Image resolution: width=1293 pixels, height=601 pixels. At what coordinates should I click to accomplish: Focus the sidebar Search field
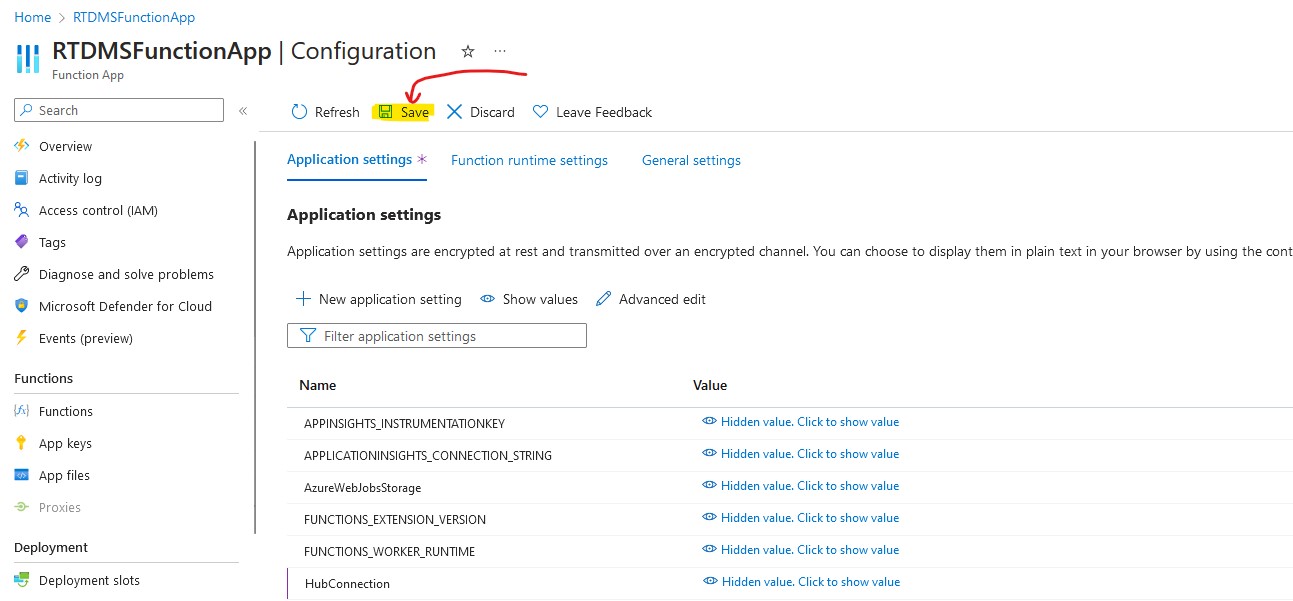coord(119,110)
